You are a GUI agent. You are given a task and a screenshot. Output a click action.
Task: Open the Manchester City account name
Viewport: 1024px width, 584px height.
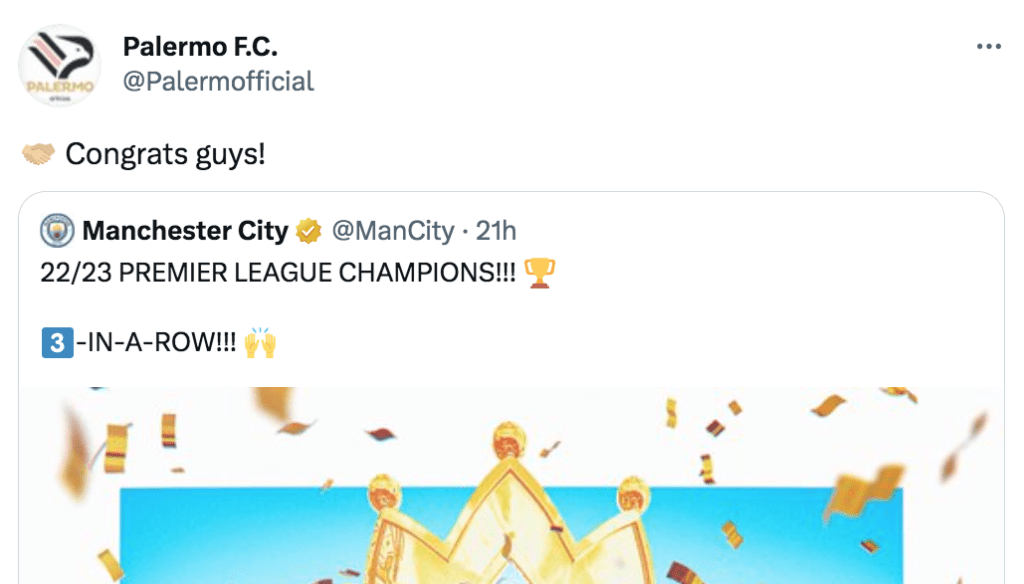pyautogui.click(x=185, y=232)
